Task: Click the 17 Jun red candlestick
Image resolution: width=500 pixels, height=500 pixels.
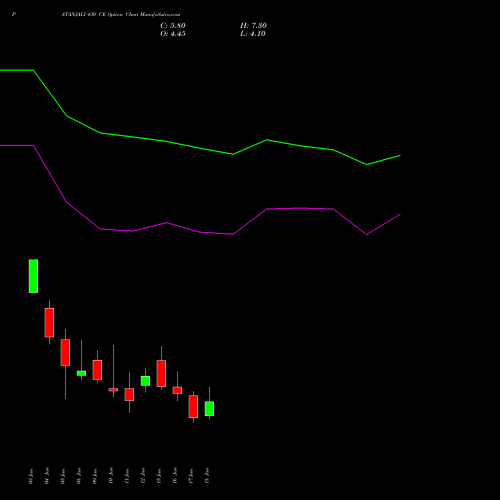Action: pyautogui.click(x=193, y=406)
